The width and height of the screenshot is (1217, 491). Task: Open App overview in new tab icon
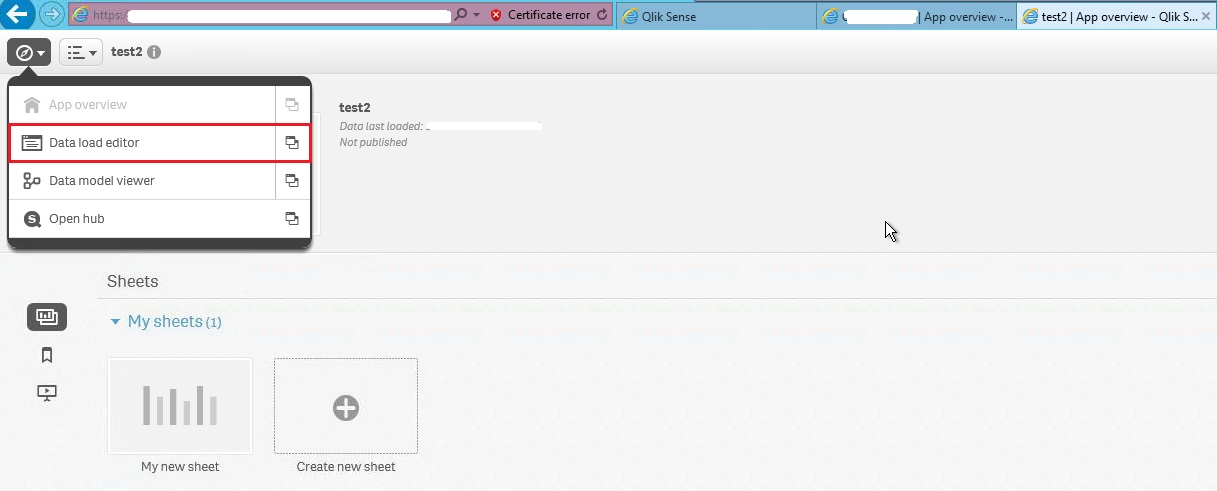(x=292, y=105)
